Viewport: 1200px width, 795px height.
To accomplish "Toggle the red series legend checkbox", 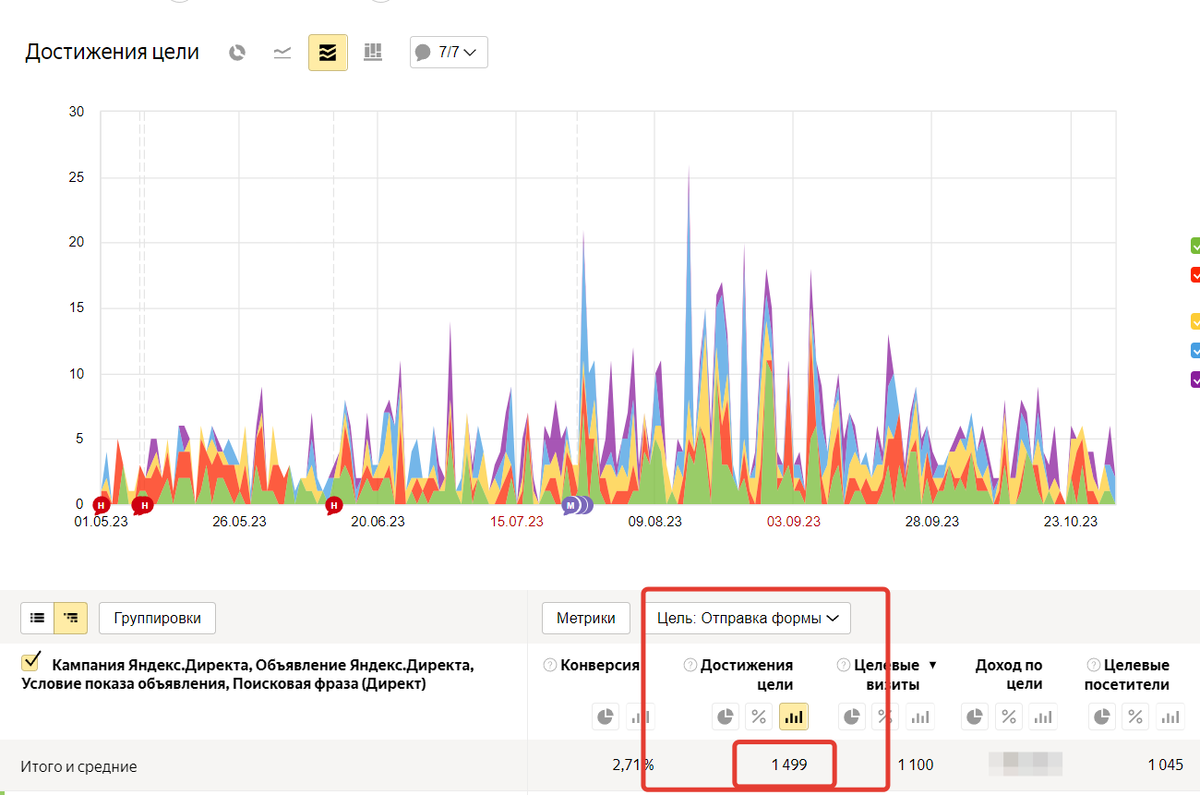I will click(x=1195, y=275).
